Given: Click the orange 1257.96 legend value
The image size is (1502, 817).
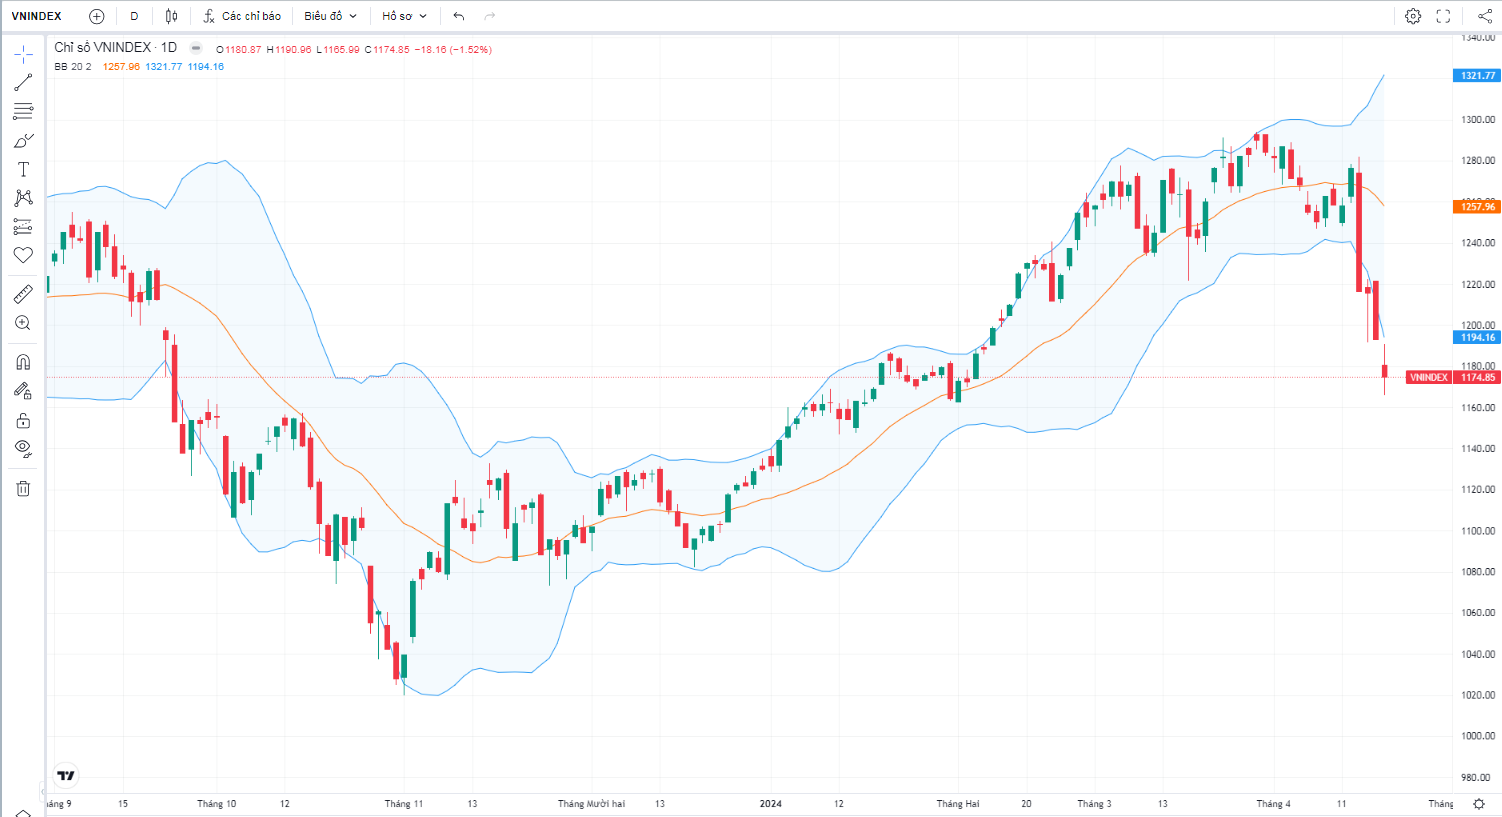Looking at the screenshot, I should tap(121, 67).
